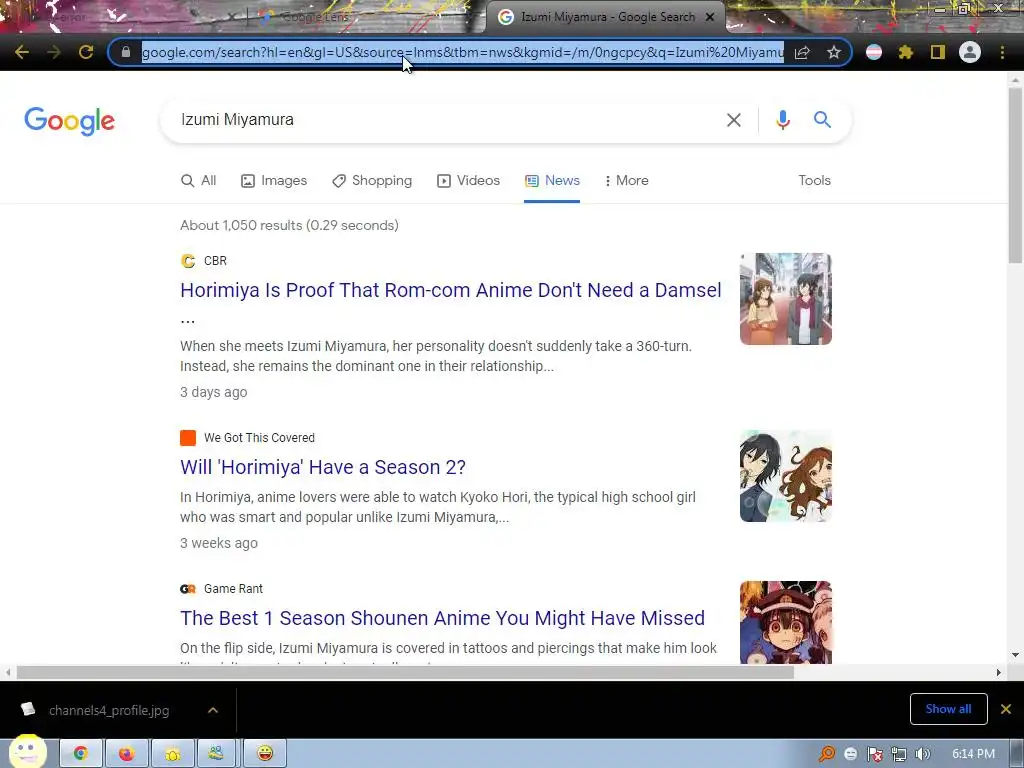The height and width of the screenshot is (768, 1024).
Task: Click the Game Rant article thumbnail
Action: (x=786, y=622)
